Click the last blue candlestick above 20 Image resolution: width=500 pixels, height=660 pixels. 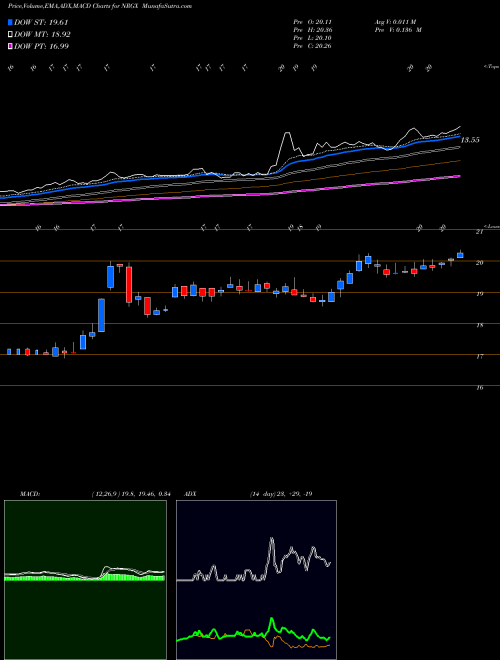point(460,255)
